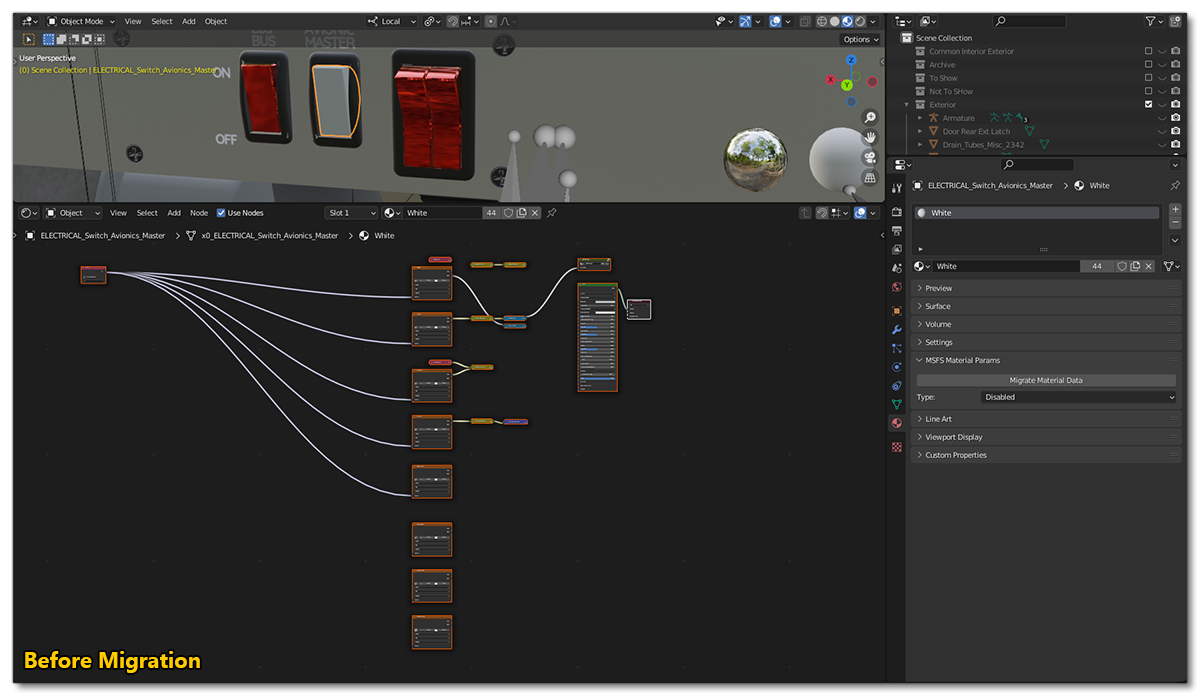Unlink White material in node editor header

535,213
